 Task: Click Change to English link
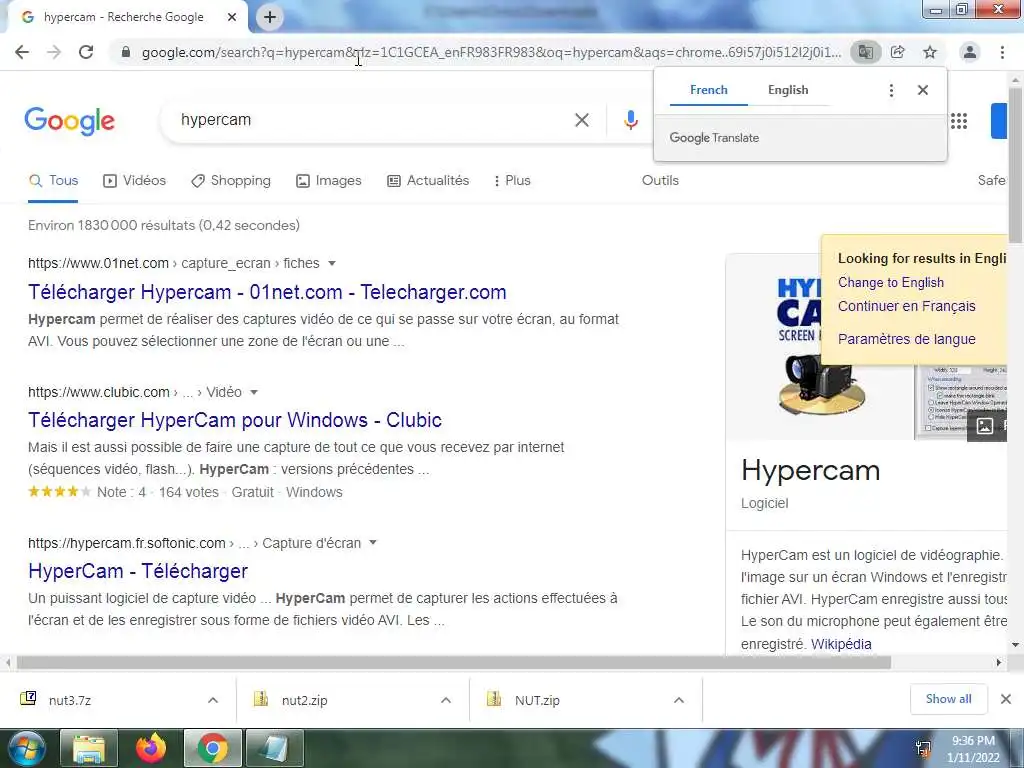pos(891,283)
